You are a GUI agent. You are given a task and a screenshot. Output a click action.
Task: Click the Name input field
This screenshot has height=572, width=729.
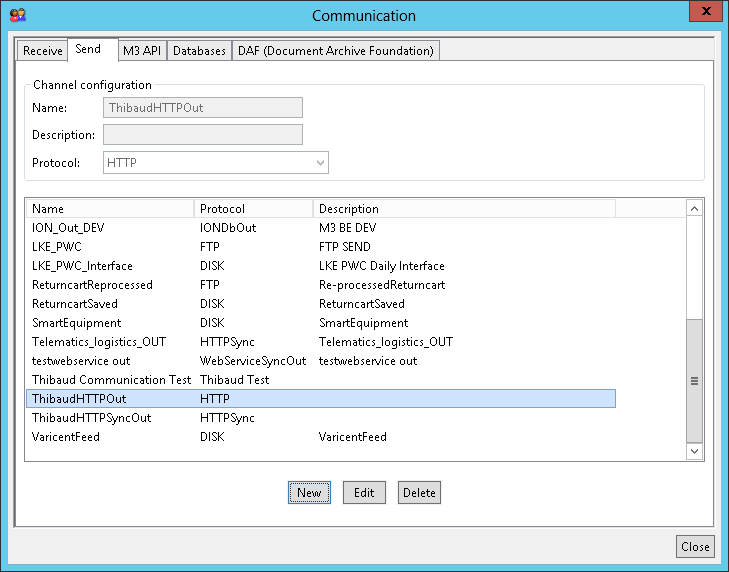[202, 108]
